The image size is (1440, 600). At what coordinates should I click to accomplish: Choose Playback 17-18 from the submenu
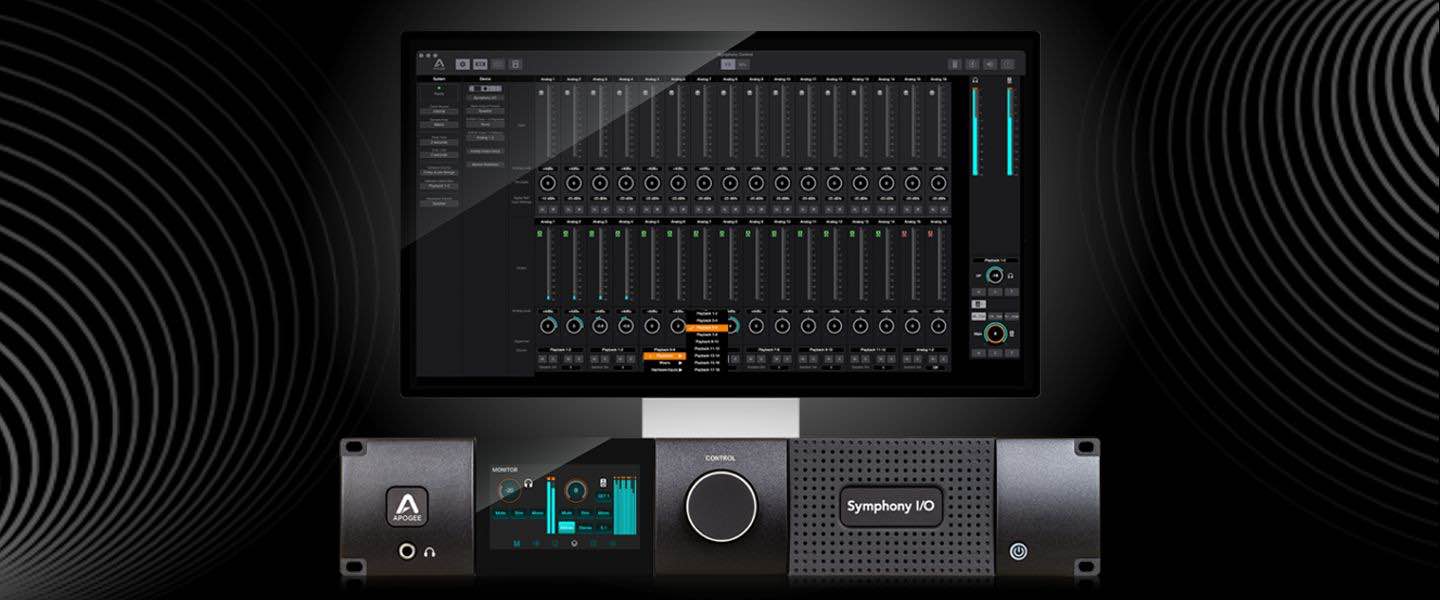coord(707,370)
